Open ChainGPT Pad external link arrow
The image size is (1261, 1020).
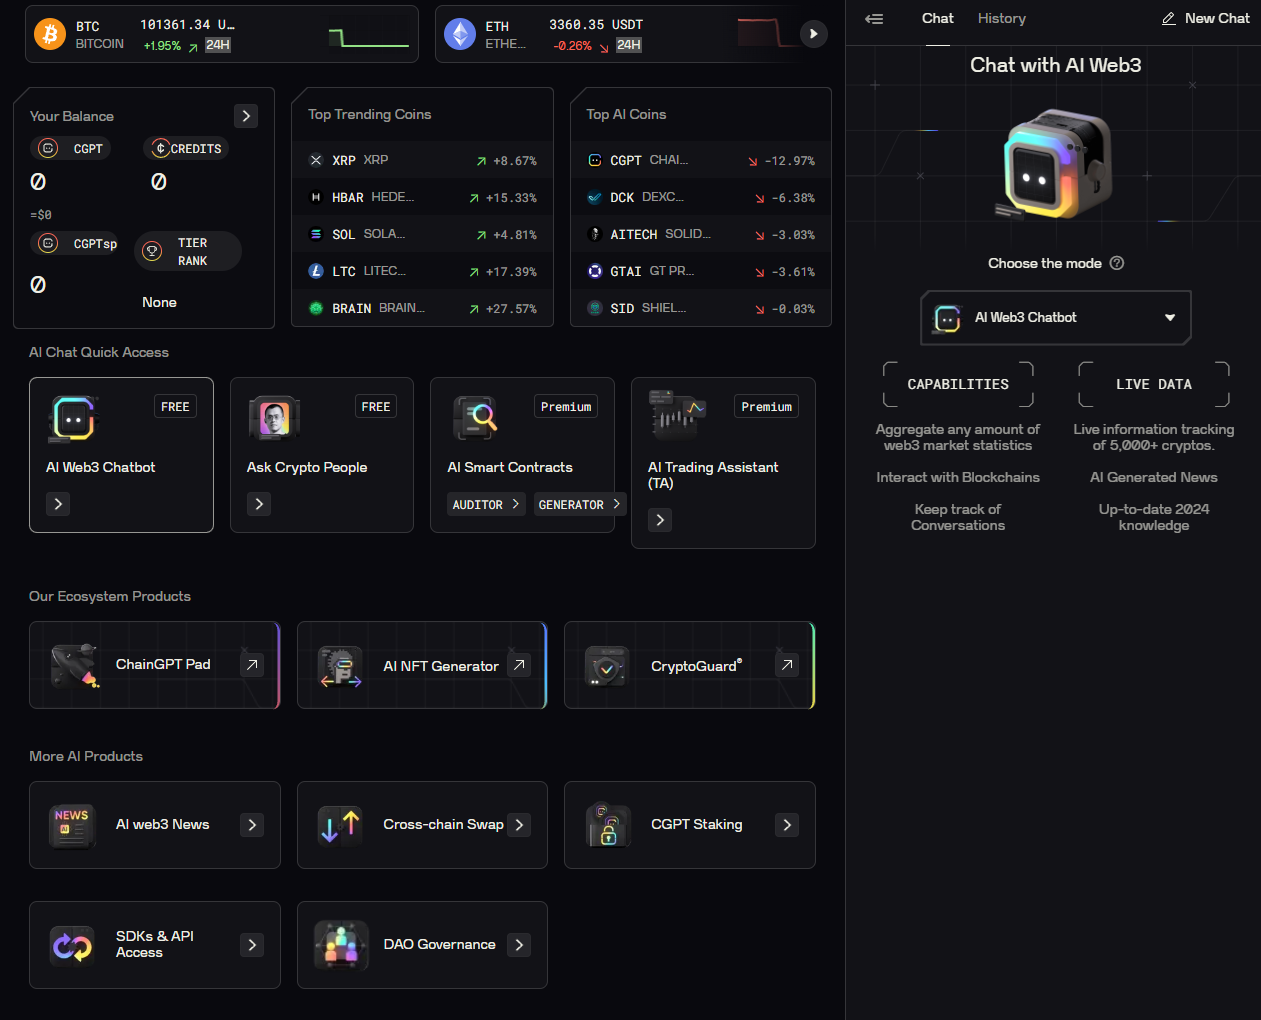coord(253,664)
